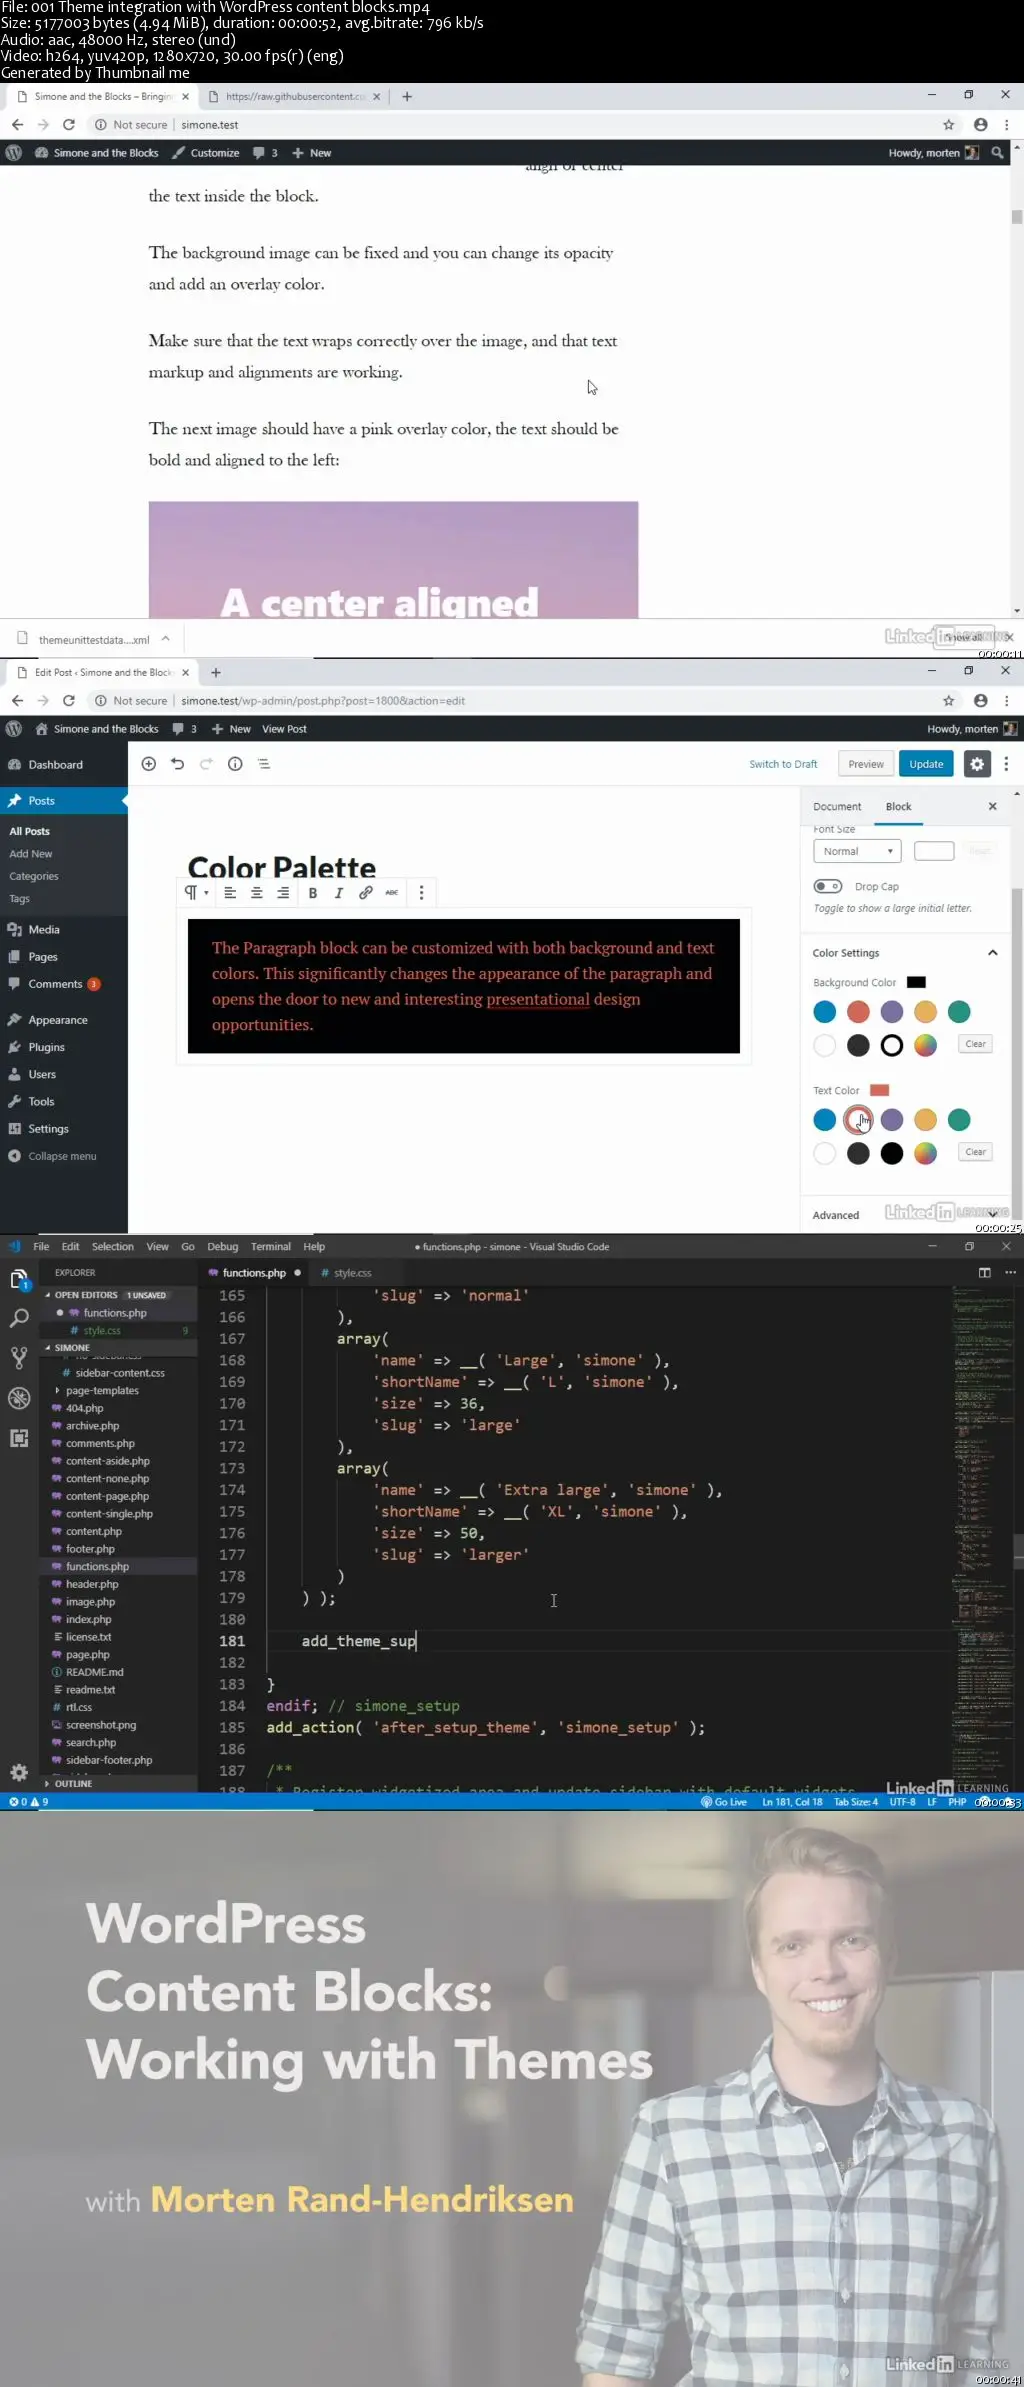Open the custom color picker under Text Color
Image resolution: width=1024 pixels, height=2387 pixels.
[926, 1153]
